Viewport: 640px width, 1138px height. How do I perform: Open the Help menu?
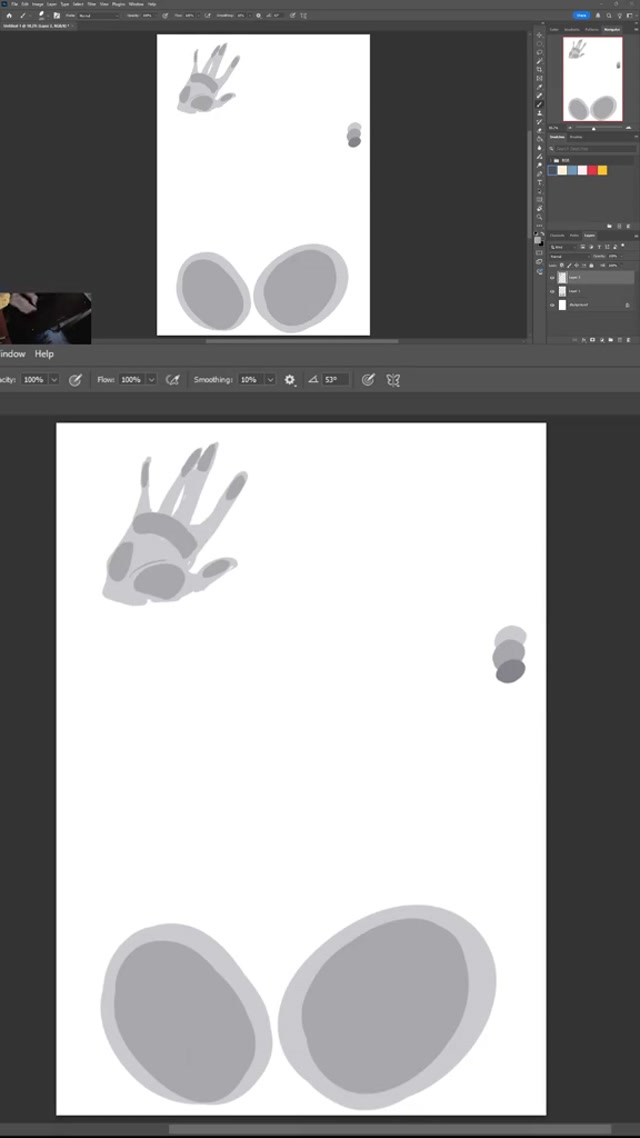tap(44, 354)
